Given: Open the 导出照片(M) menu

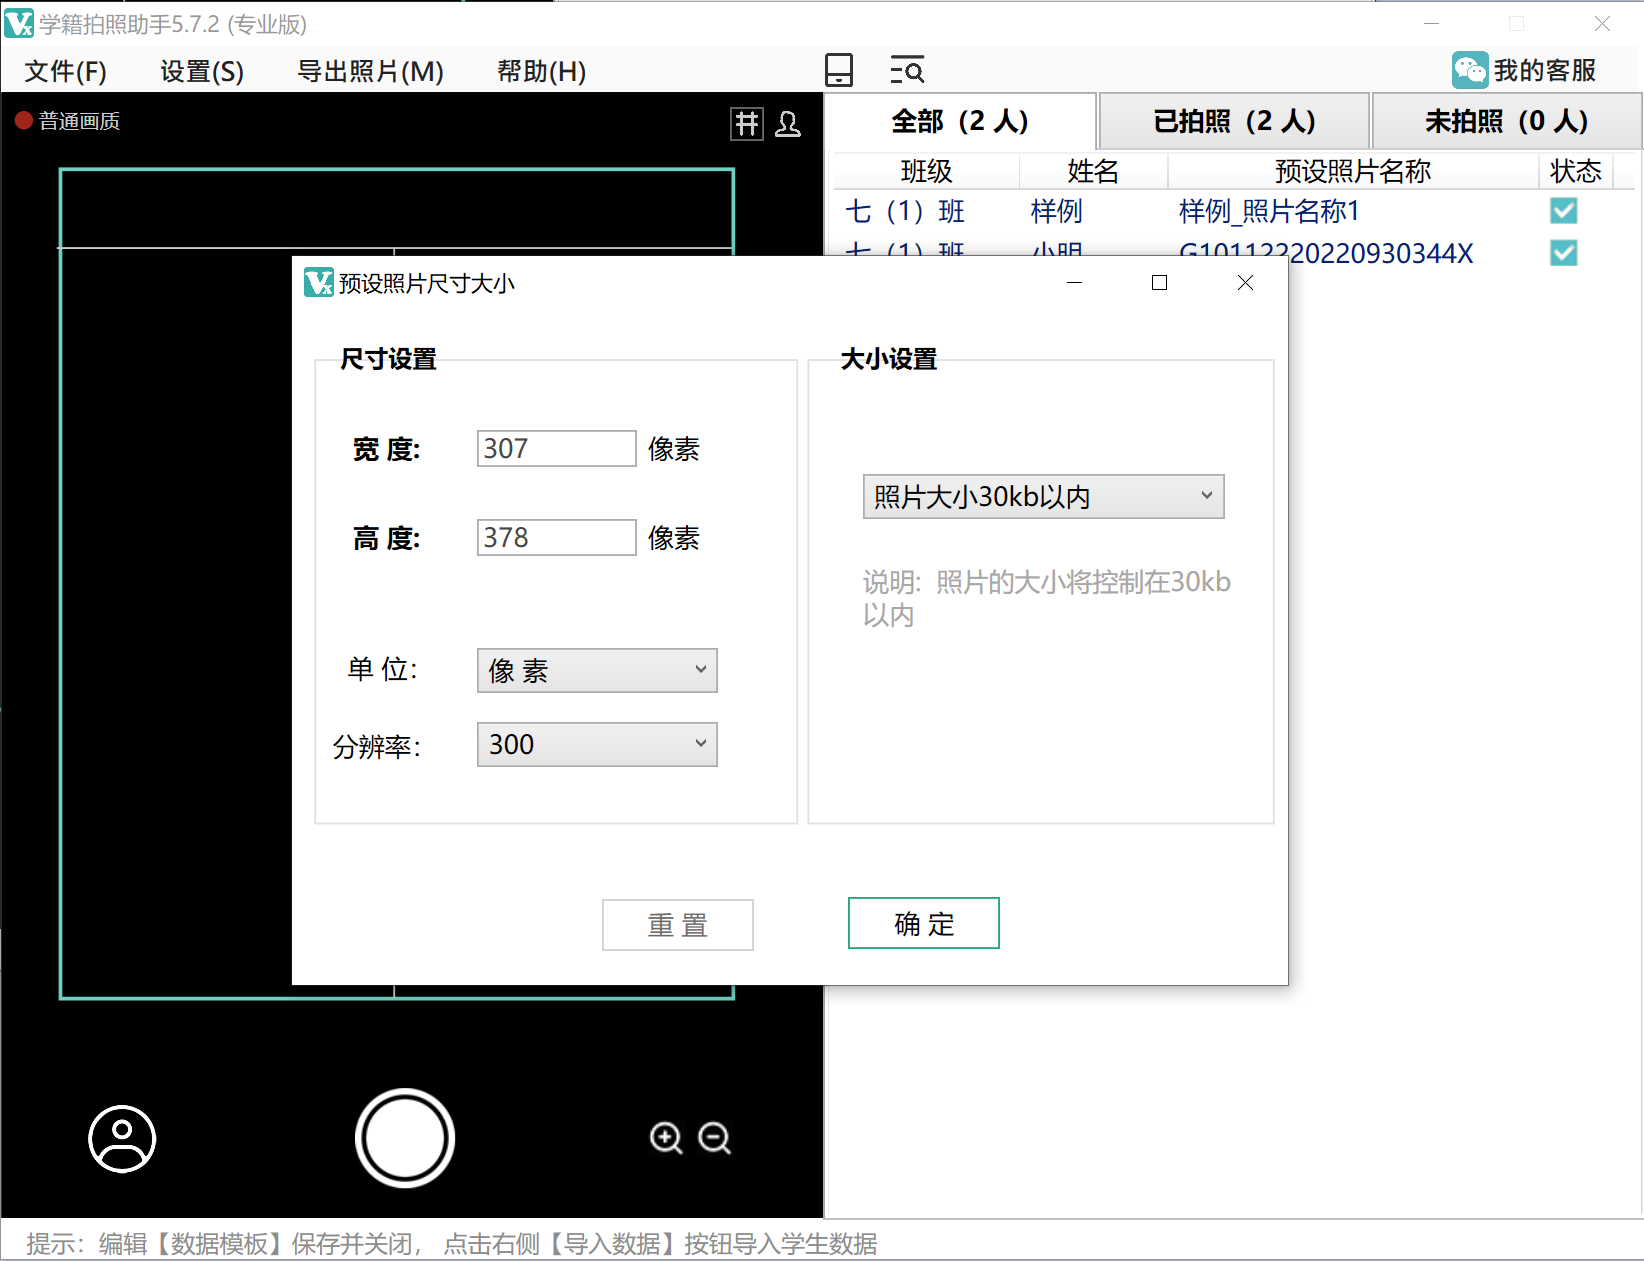Looking at the screenshot, I should pos(370,71).
